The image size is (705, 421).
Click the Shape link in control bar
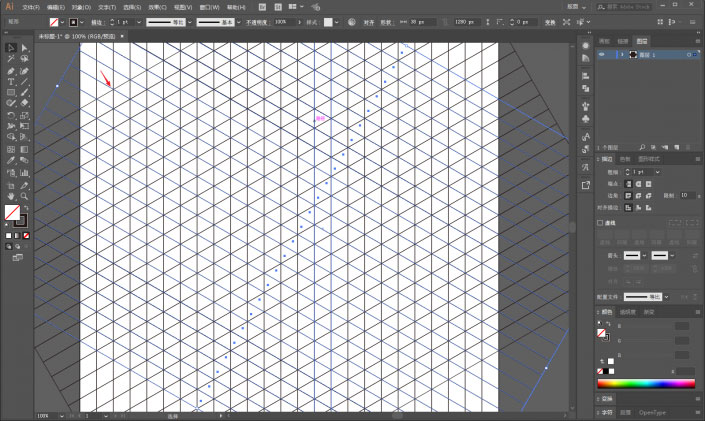click(x=386, y=22)
